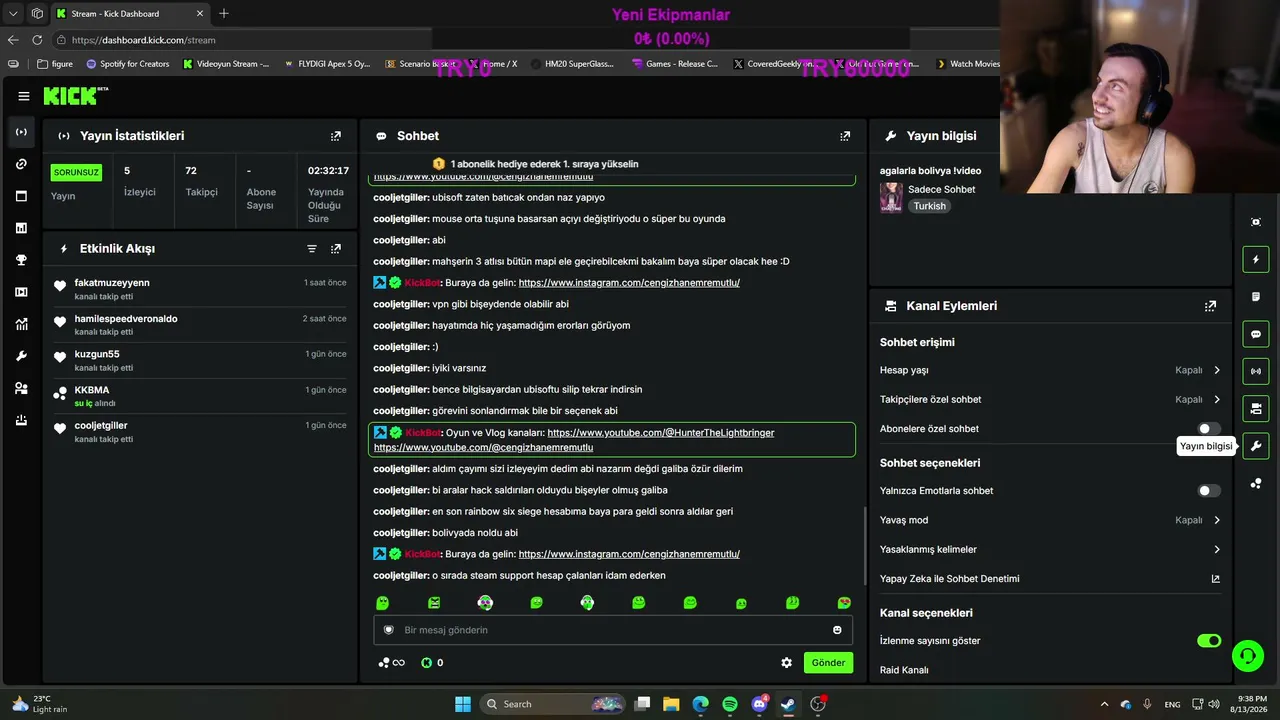Image resolution: width=1280 pixels, height=720 pixels.
Task: Toggle Abonelere özel sohbet switch
Action: pyautogui.click(x=1209, y=429)
